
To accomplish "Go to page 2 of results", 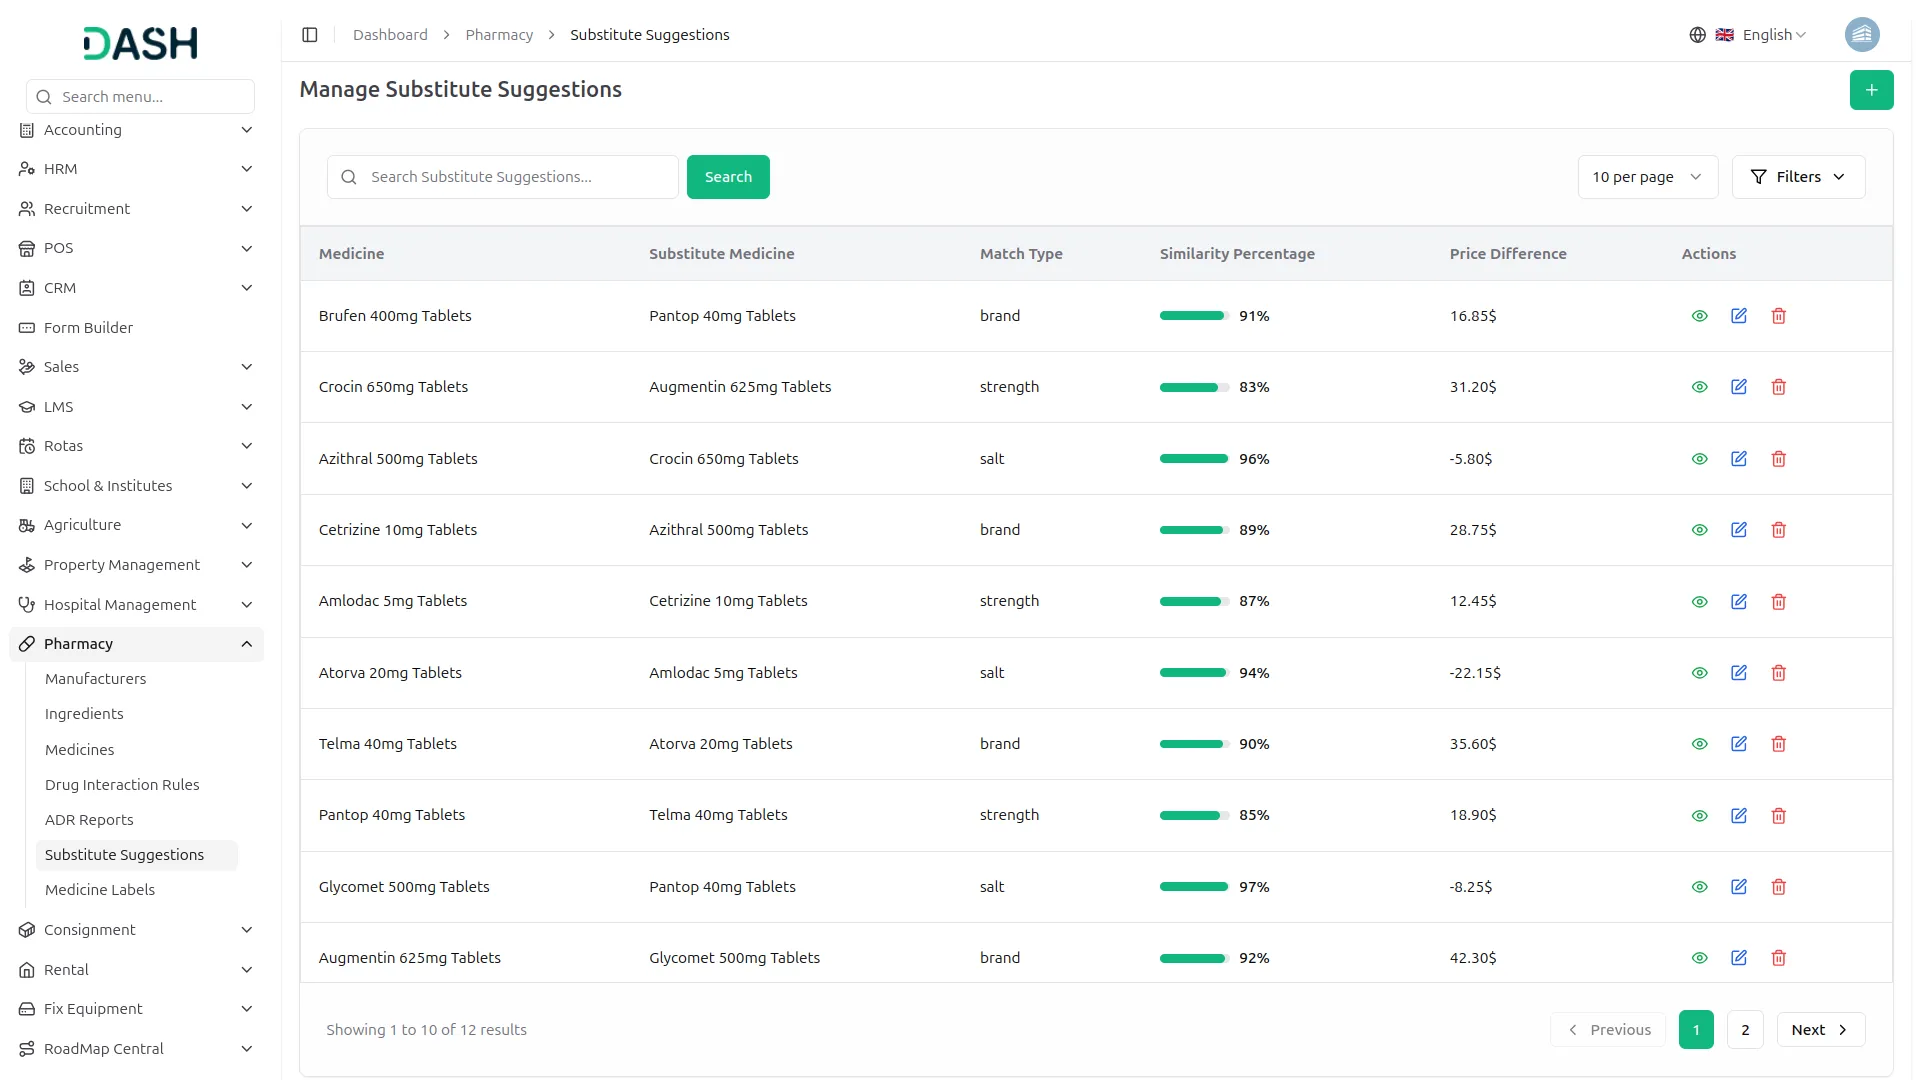I will pos(1745,1030).
